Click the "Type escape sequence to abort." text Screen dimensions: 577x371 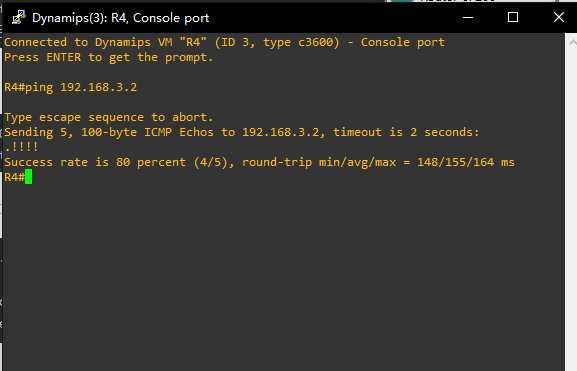[109, 117]
